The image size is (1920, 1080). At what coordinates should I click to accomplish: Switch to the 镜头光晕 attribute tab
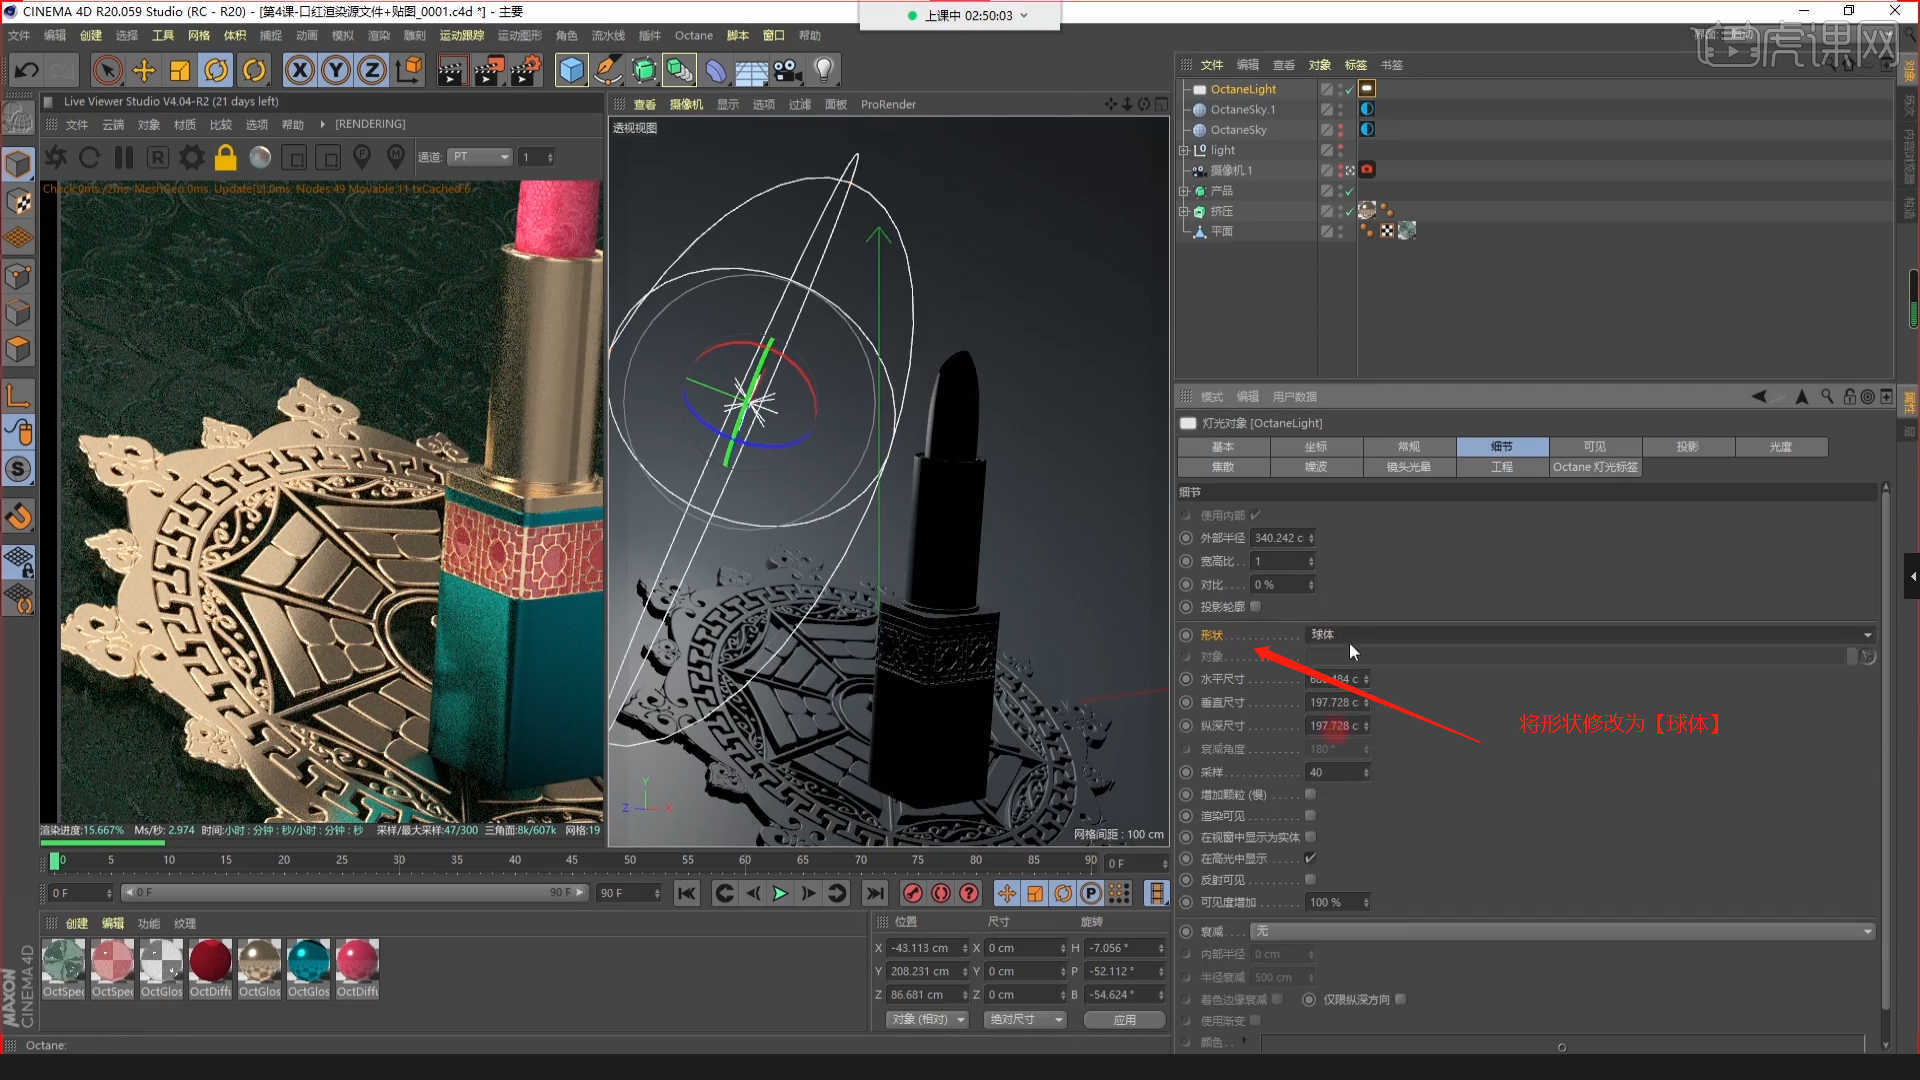point(1409,467)
